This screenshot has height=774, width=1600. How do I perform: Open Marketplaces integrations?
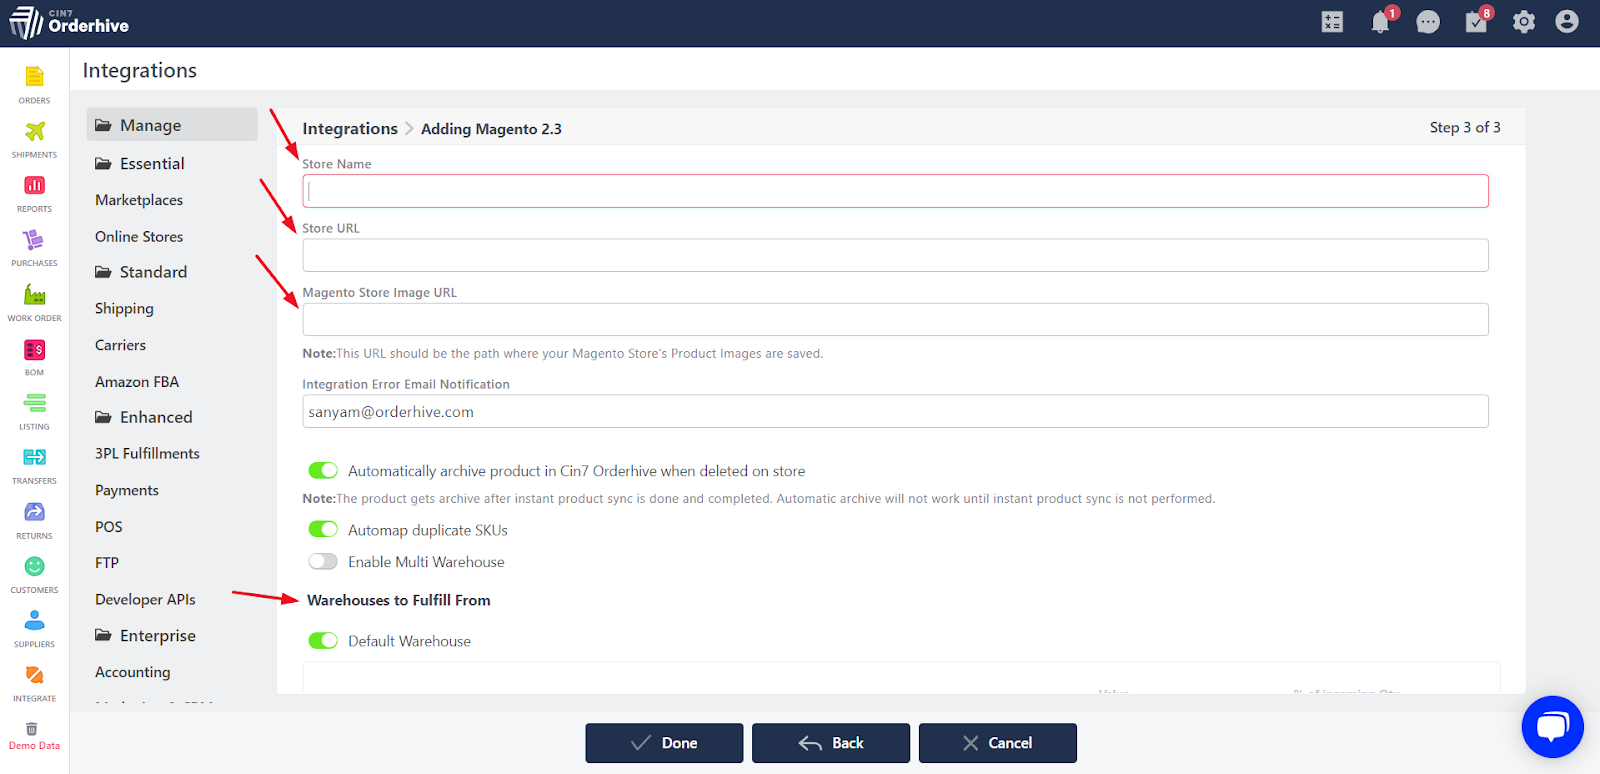[139, 200]
